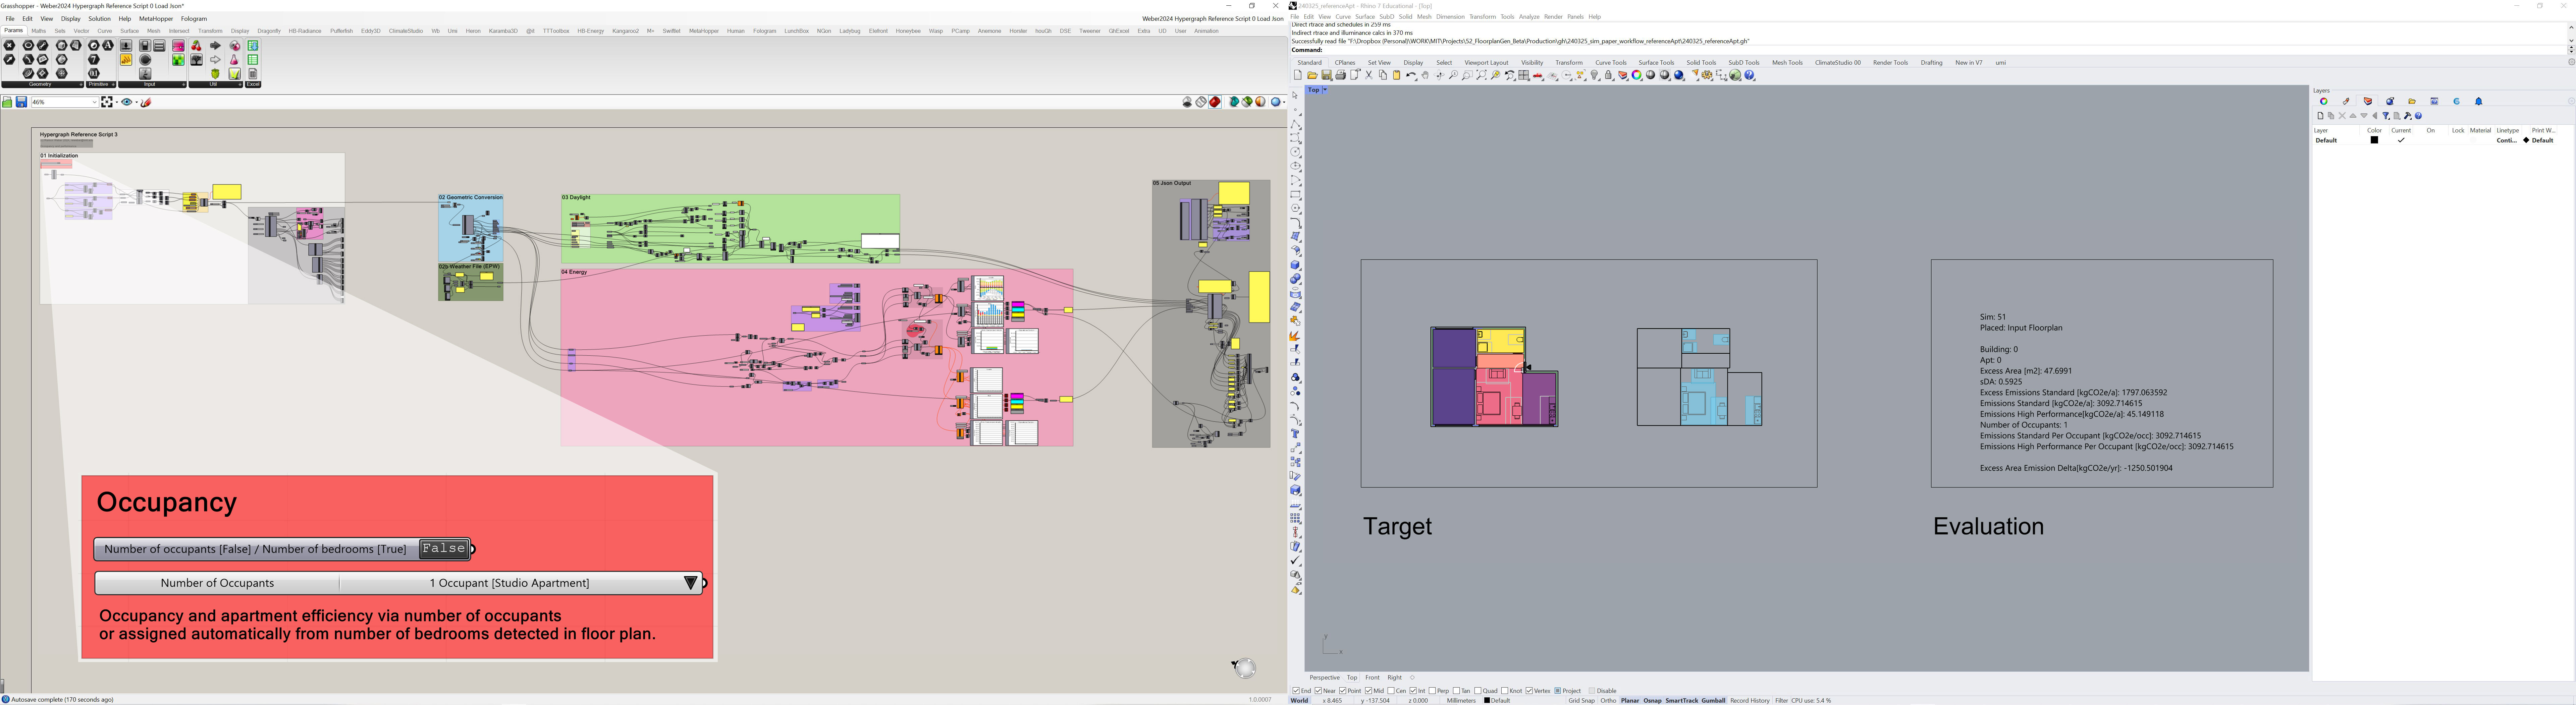Click the Rhino New file icon
This screenshot has height=705, width=2576.
[1298, 75]
